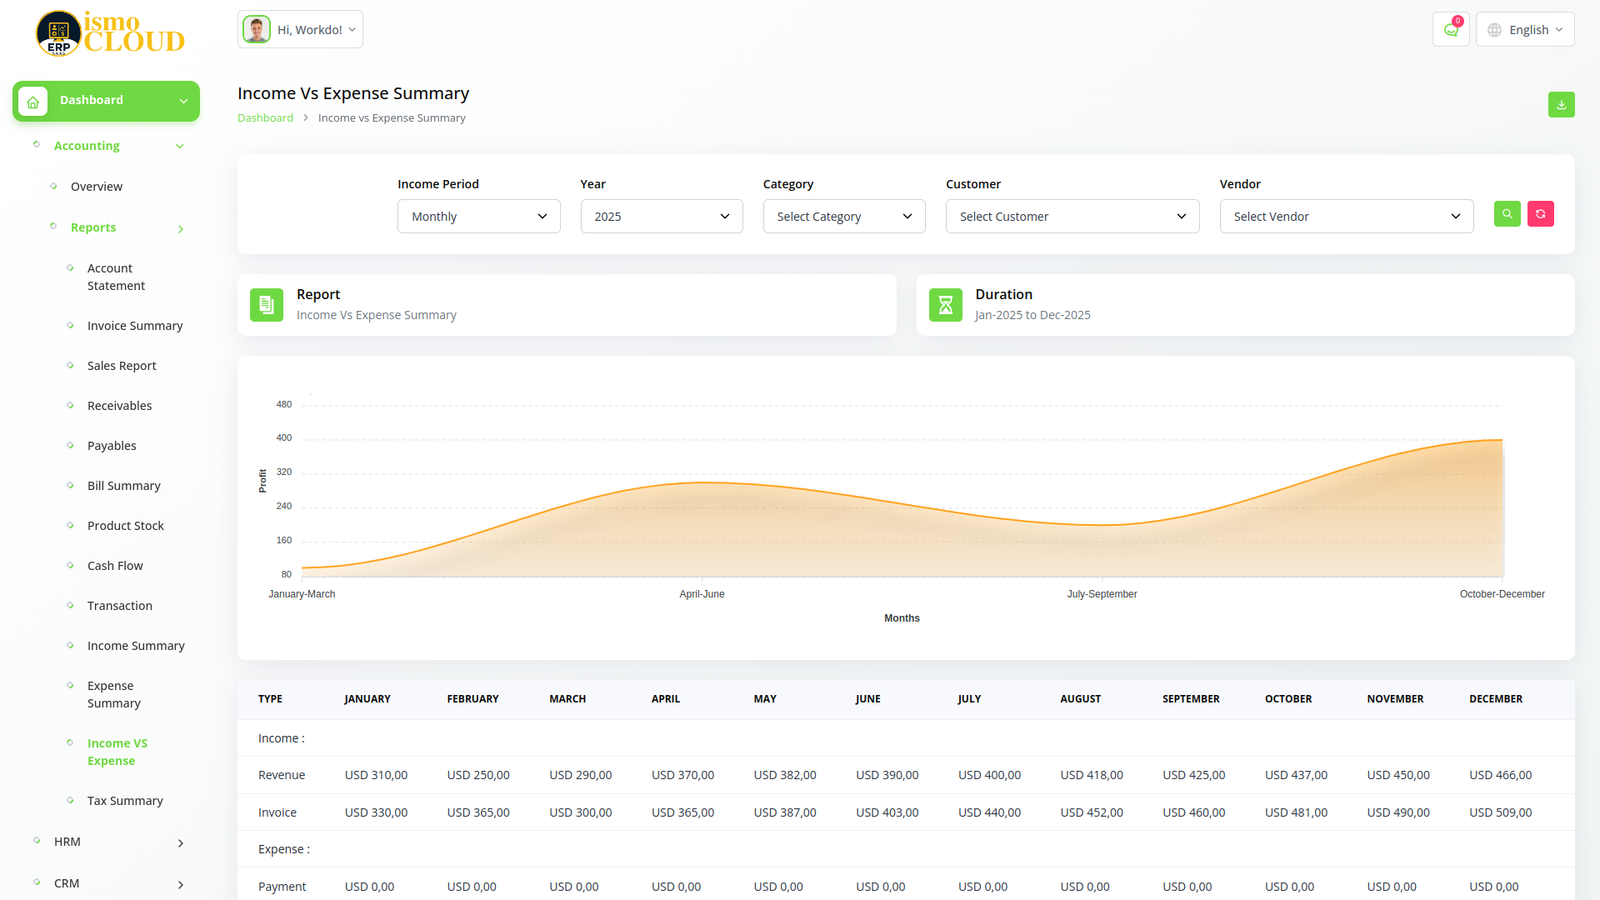Click the red reset filter icon

tap(1540, 214)
